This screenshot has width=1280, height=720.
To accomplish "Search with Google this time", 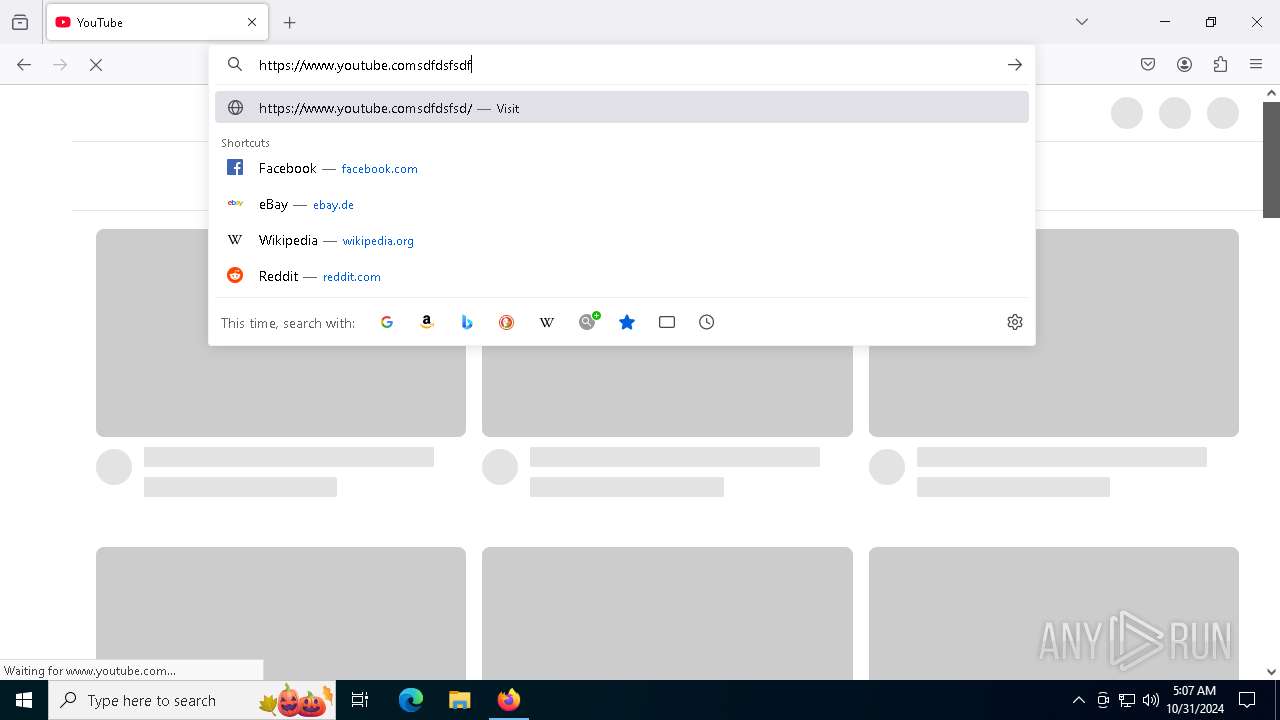I will pyautogui.click(x=387, y=322).
